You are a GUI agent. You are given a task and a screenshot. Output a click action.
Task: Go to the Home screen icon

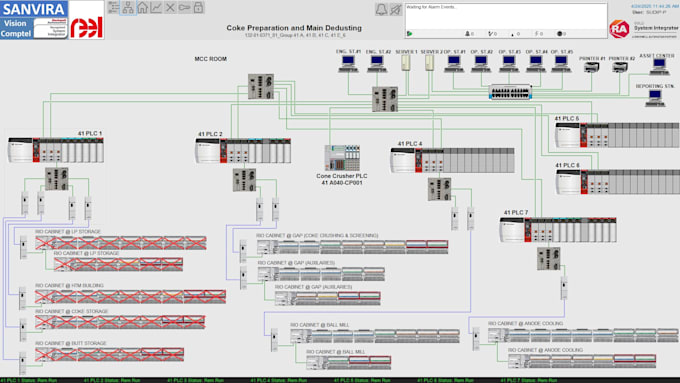[142, 7]
